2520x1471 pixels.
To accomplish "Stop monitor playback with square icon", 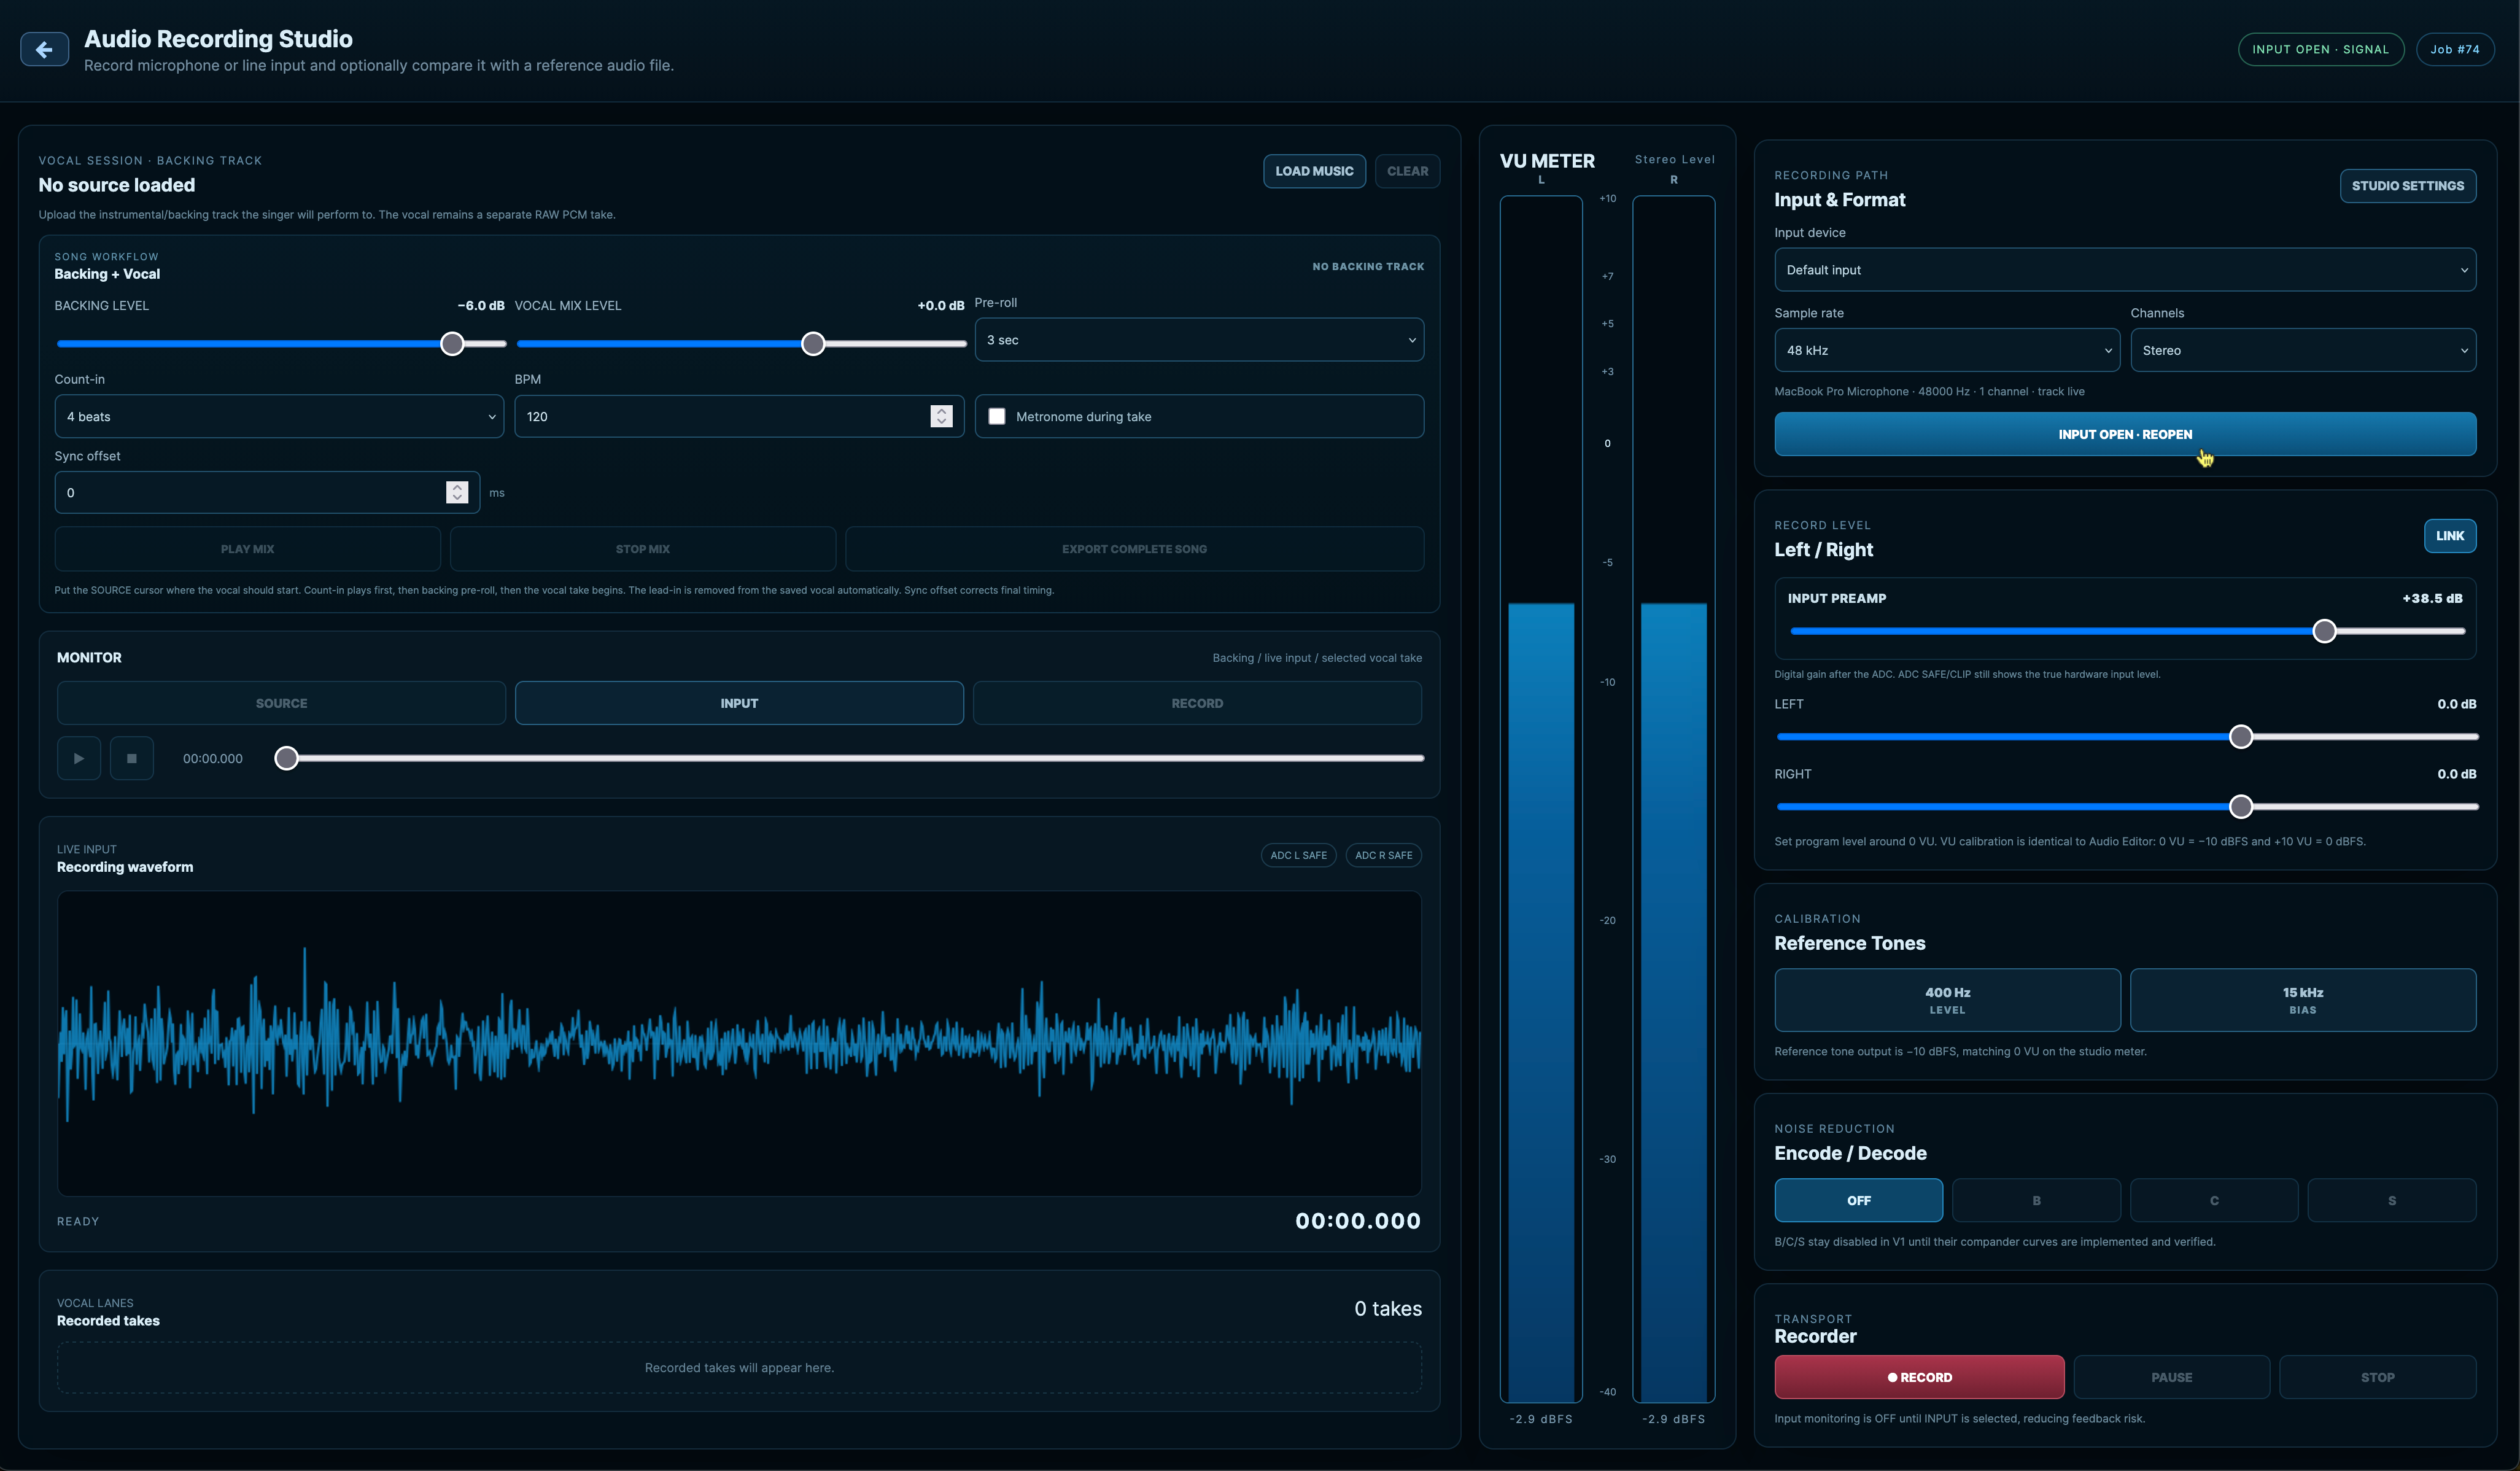I will [x=131, y=758].
